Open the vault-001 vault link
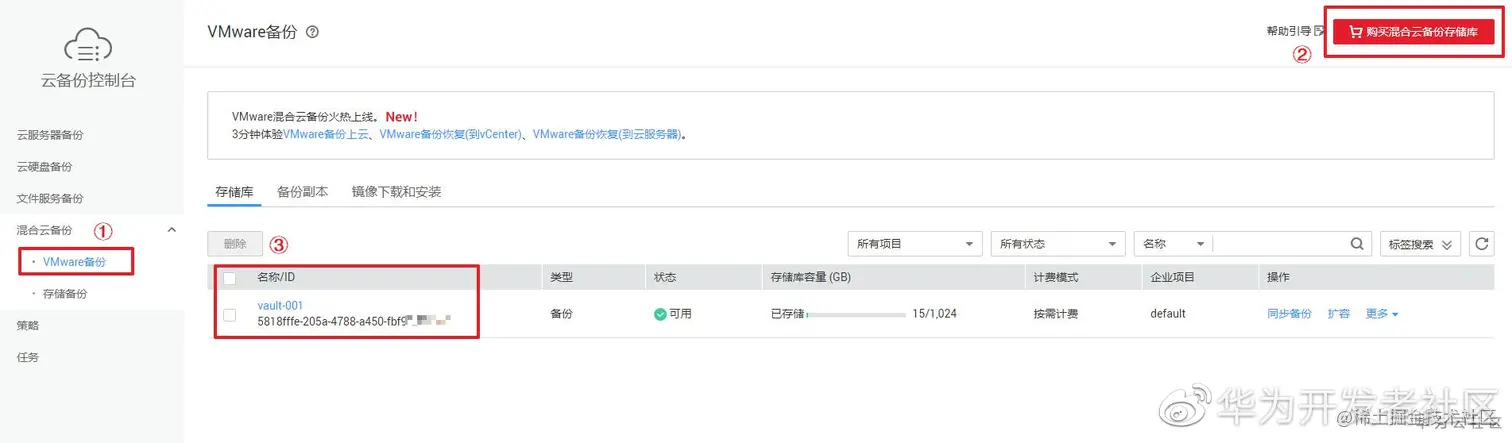The width and height of the screenshot is (1512, 443). click(x=280, y=306)
